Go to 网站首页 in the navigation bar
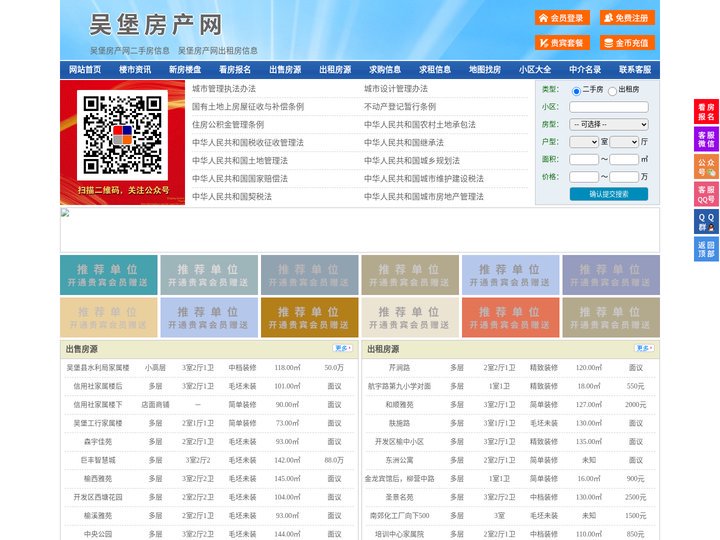 click(85, 70)
